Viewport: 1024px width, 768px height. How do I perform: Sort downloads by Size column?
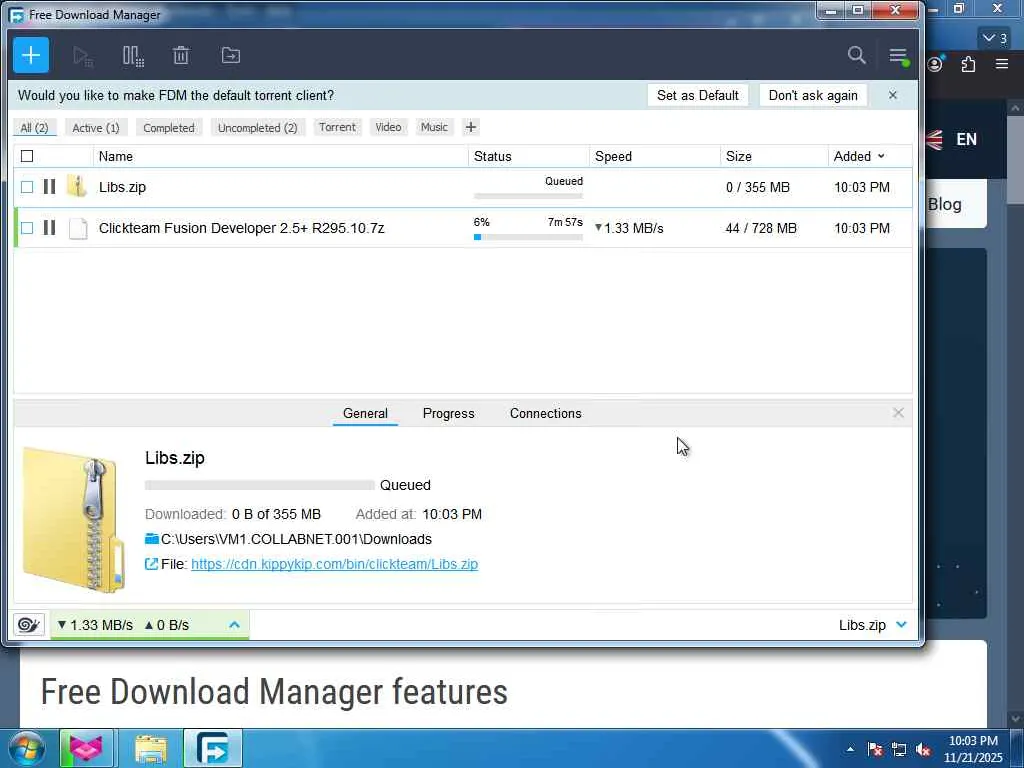click(739, 156)
